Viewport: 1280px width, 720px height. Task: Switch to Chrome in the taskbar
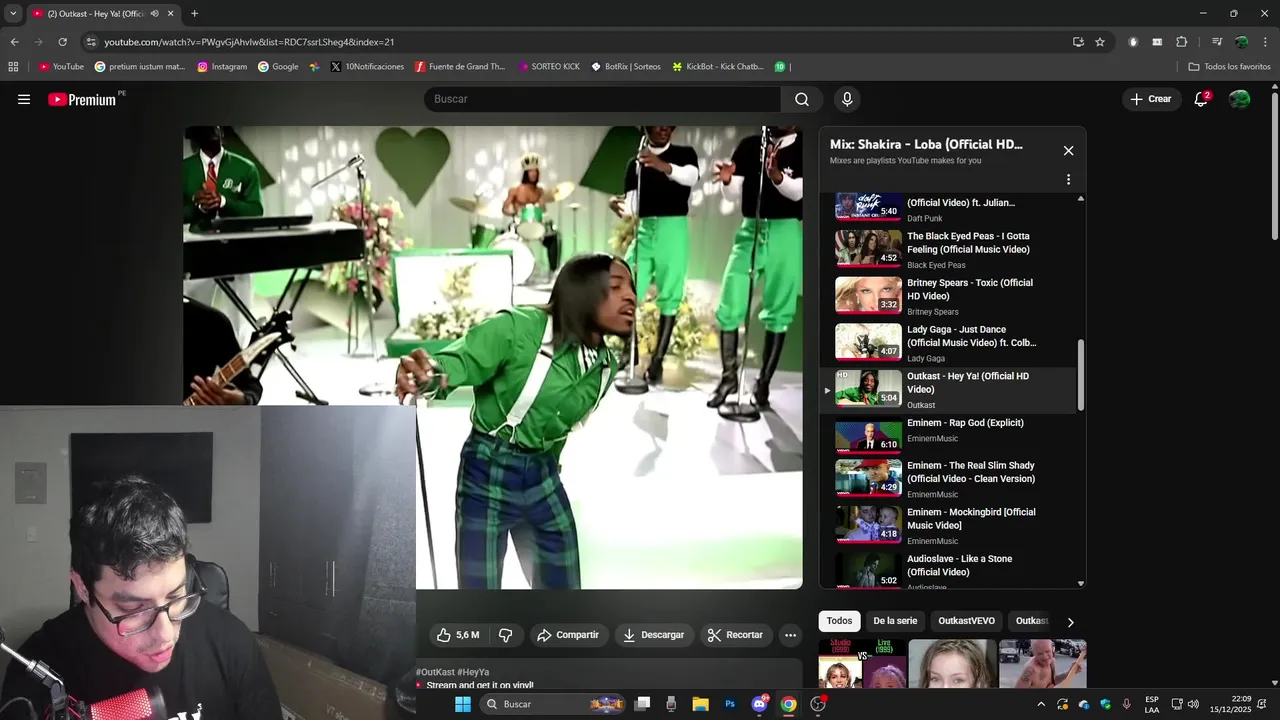(x=788, y=704)
